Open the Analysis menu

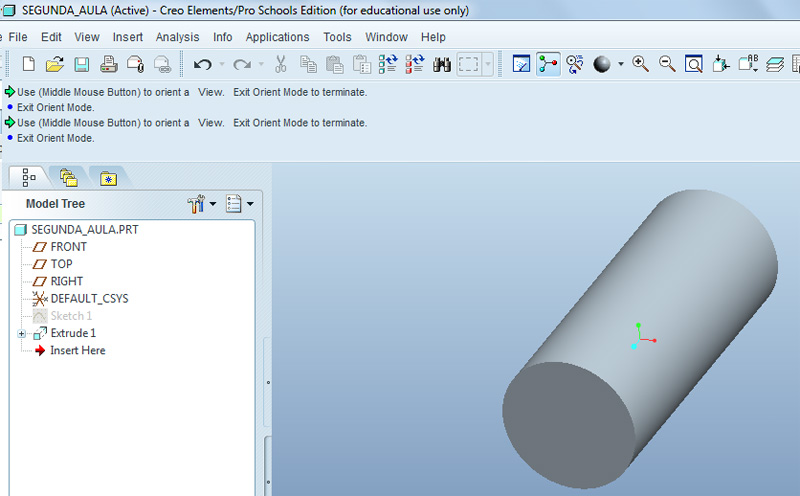coord(177,37)
